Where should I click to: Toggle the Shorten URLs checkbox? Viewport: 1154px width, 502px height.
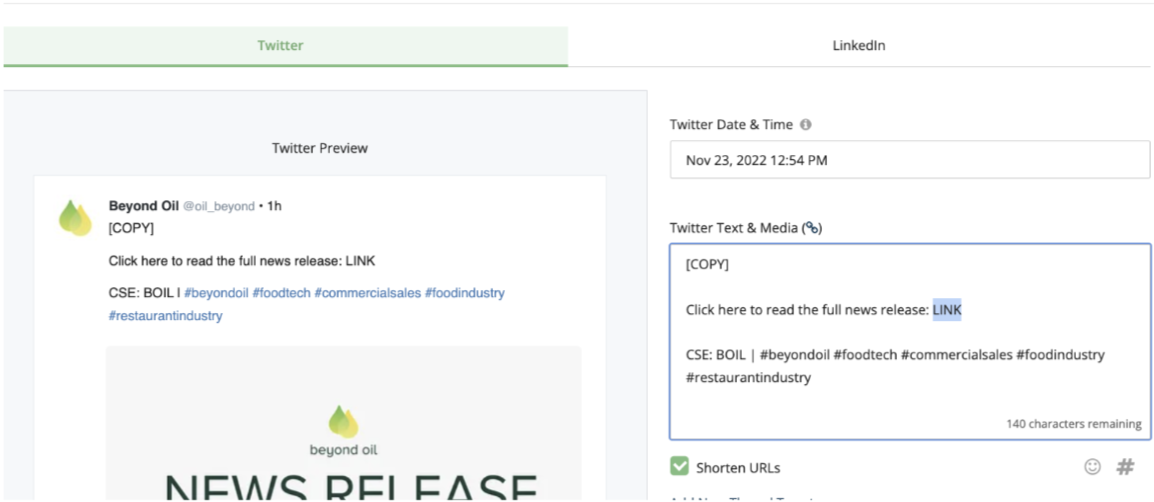click(680, 467)
